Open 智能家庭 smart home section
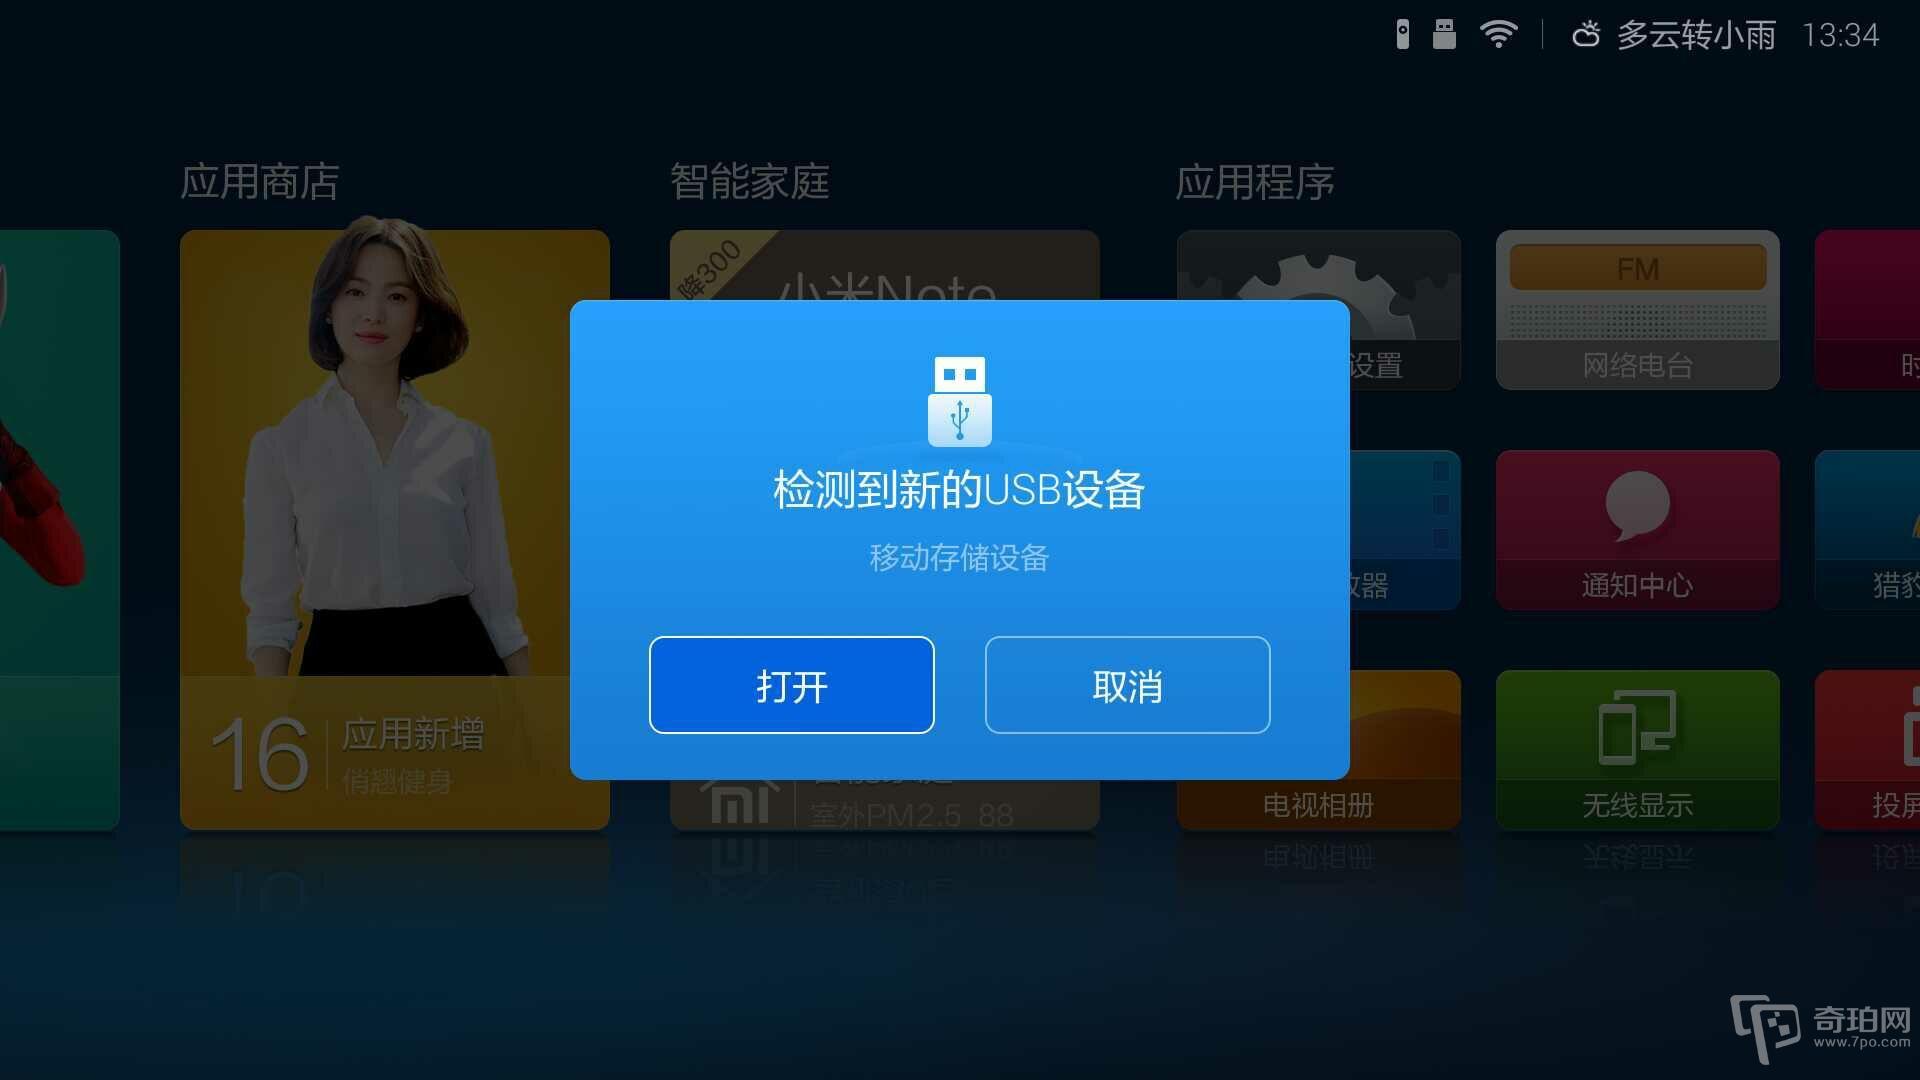 tap(733, 182)
